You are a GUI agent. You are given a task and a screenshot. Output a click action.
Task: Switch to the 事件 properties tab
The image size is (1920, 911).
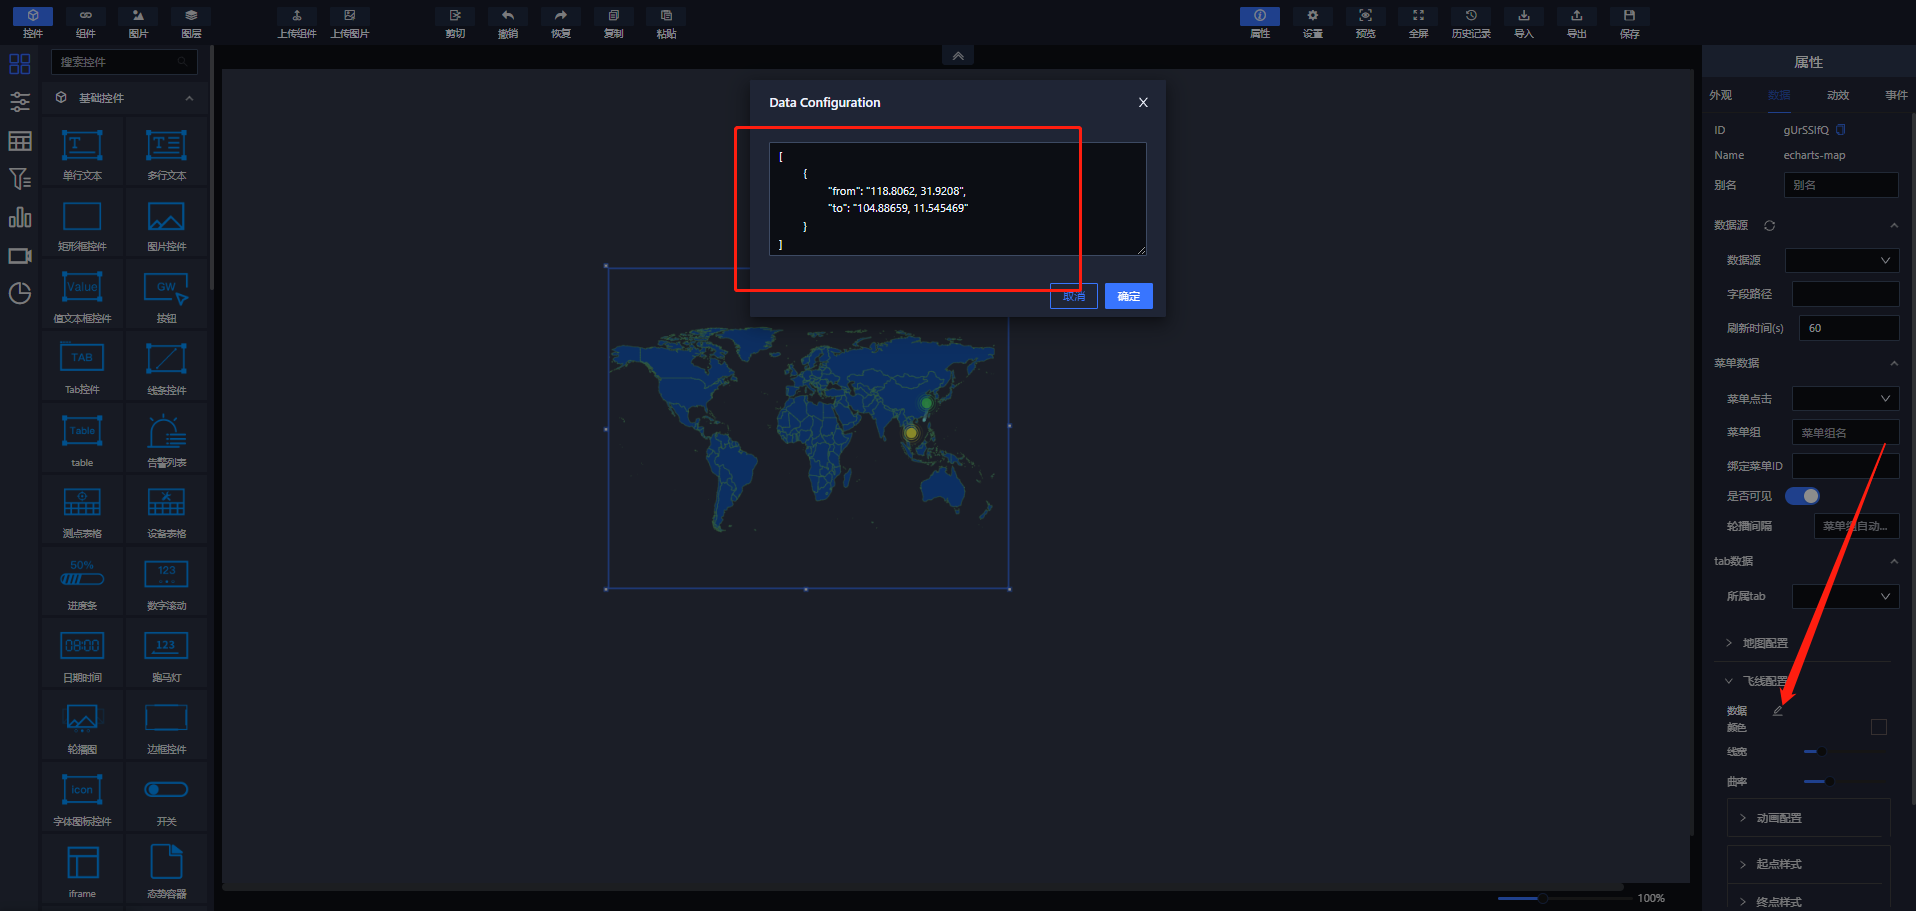pos(1895,96)
